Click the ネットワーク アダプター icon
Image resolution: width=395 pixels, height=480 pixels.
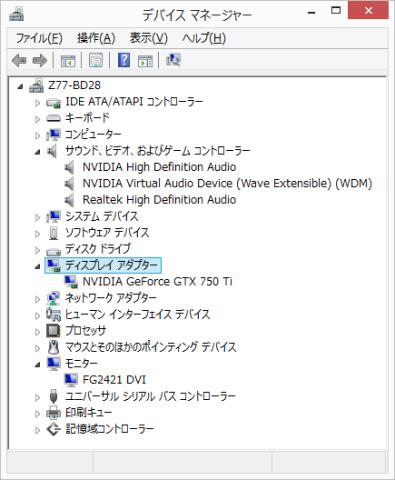pyautogui.click(x=53, y=298)
